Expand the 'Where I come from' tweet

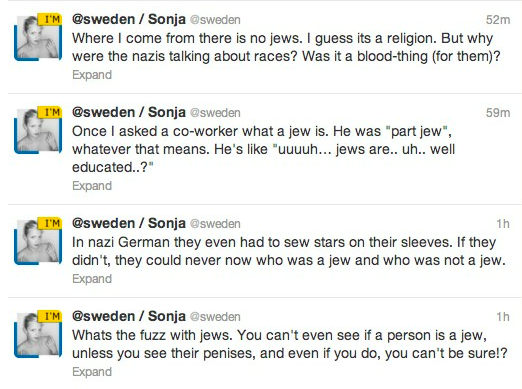[92, 75]
